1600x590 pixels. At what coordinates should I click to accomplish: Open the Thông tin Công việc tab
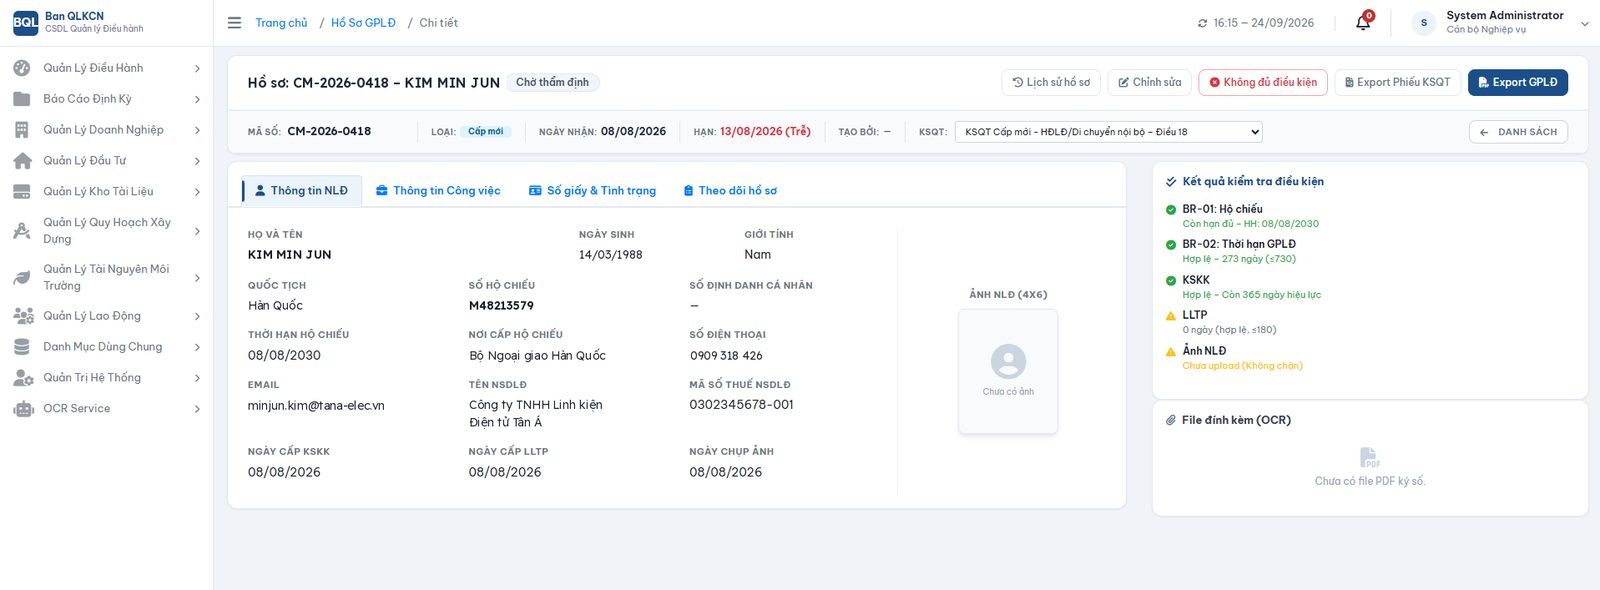click(x=438, y=191)
